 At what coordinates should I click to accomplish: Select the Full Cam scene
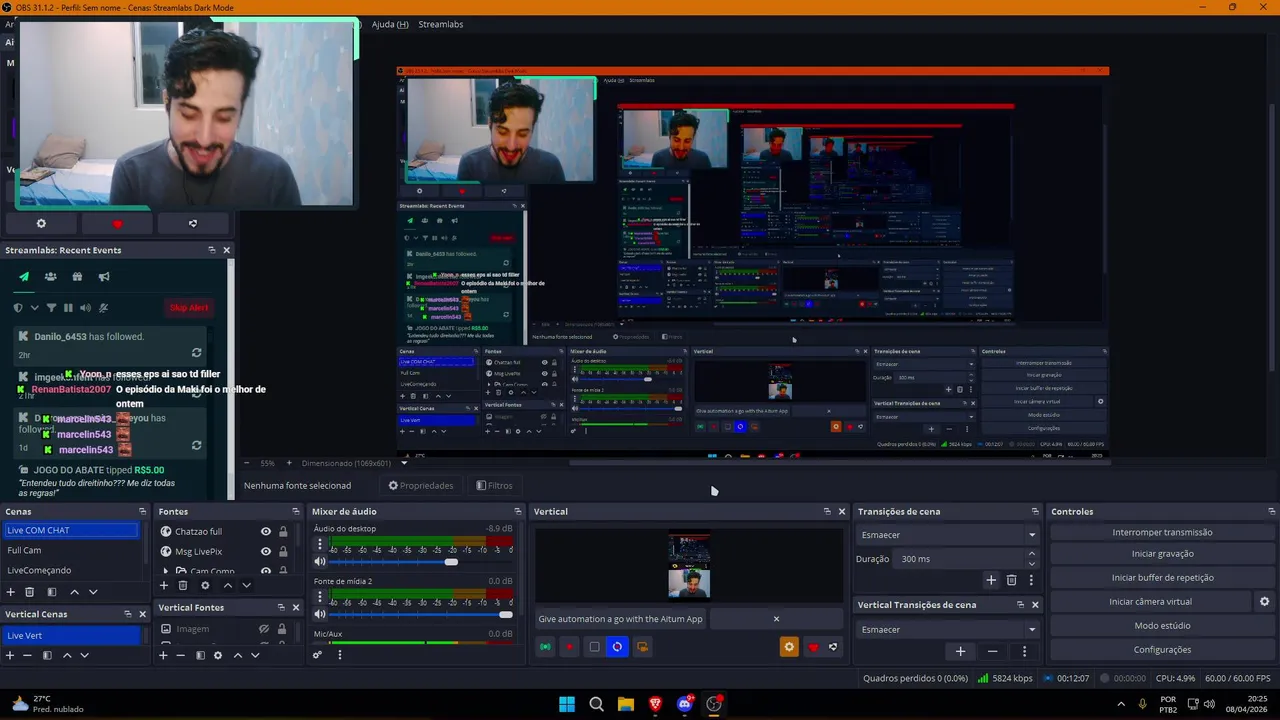point(70,550)
